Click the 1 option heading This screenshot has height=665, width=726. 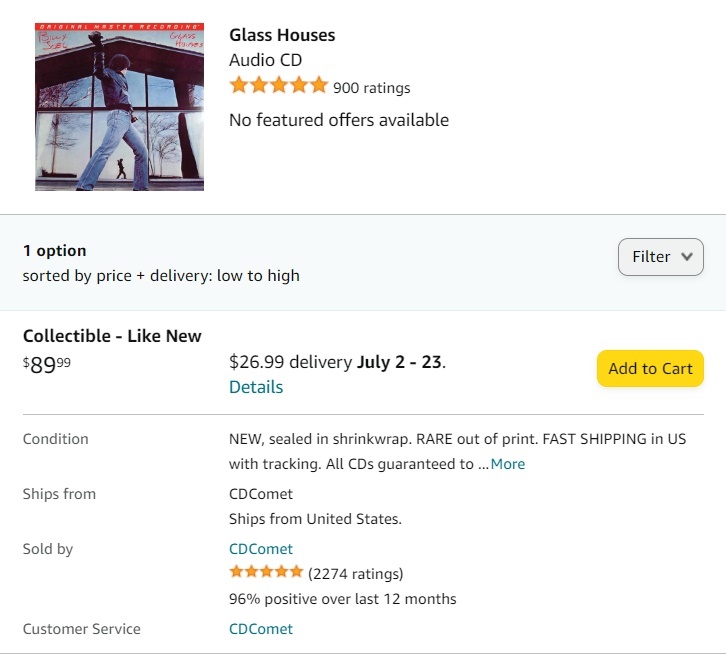[x=55, y=250]
